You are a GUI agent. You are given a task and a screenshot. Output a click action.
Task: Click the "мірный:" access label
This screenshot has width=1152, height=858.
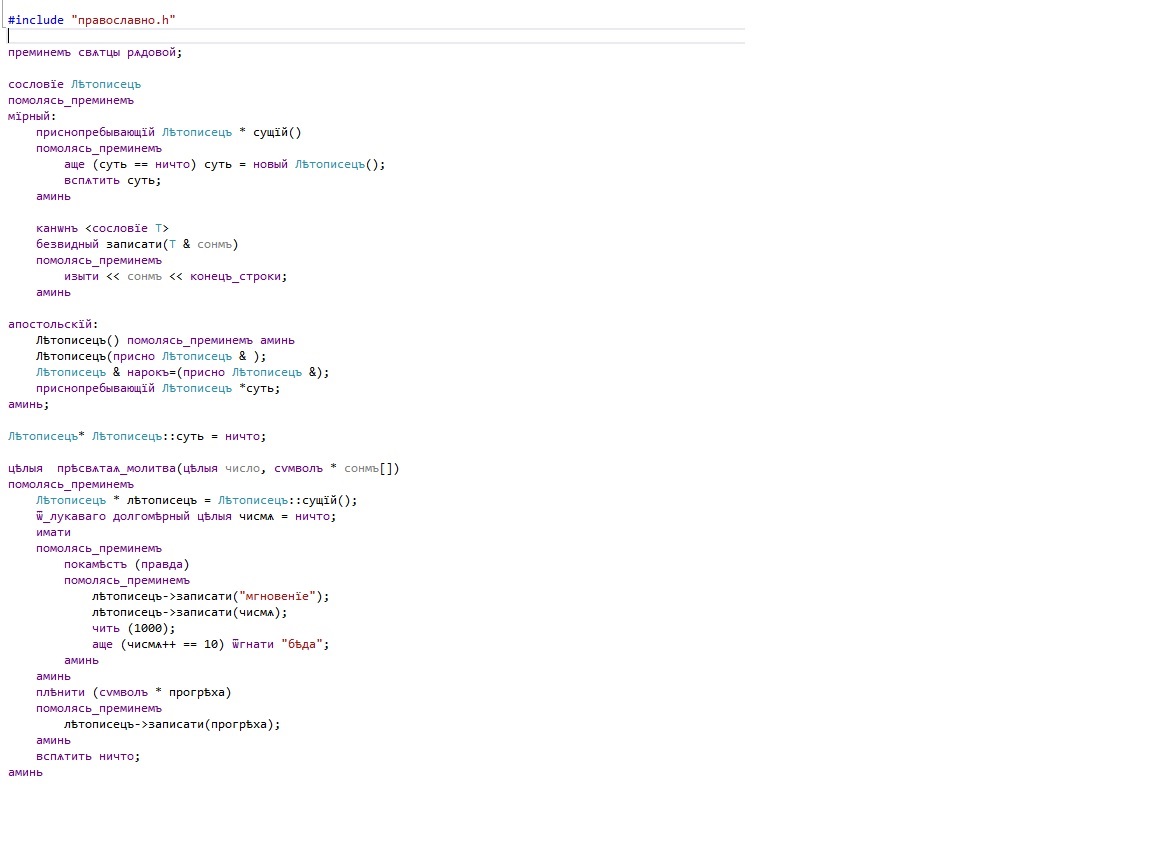click(x=33, y=116)
